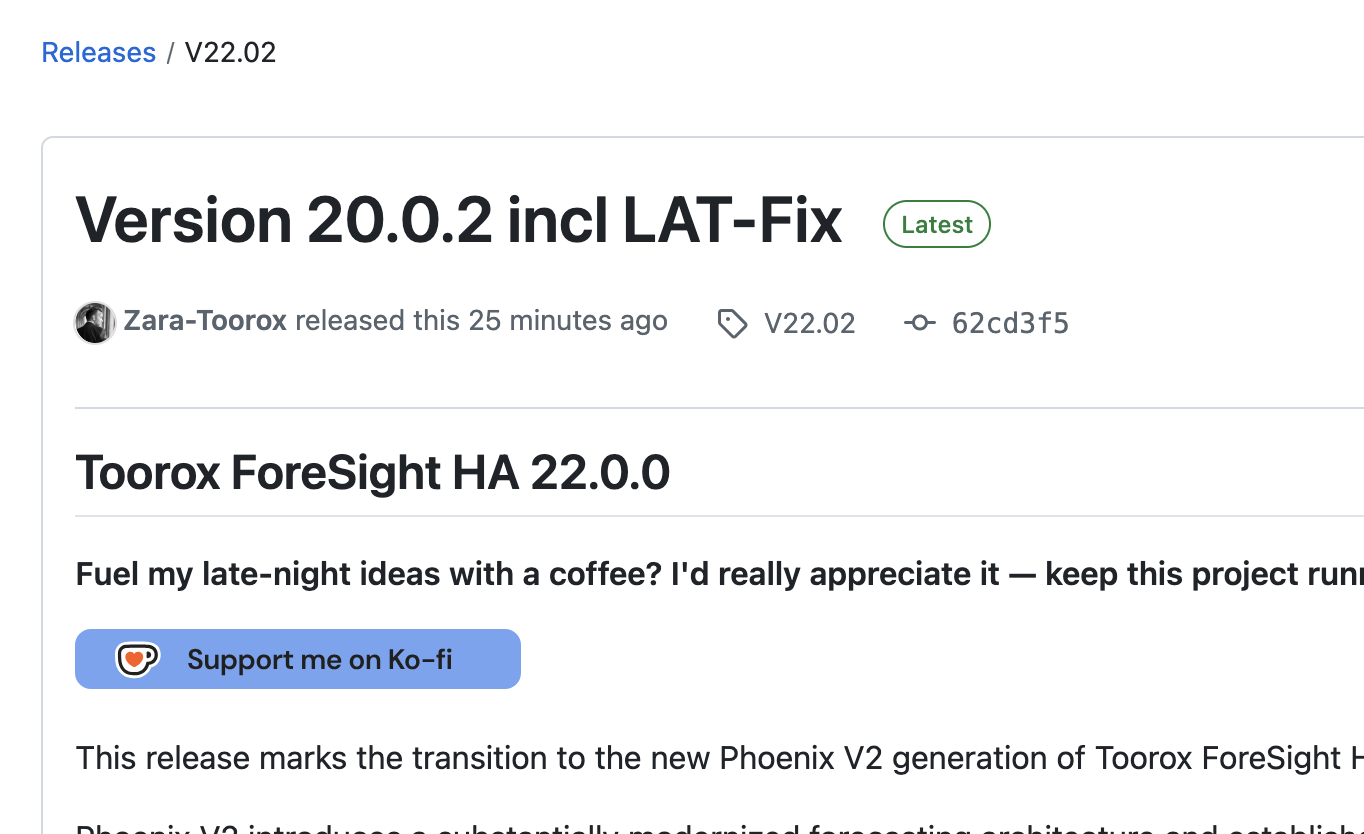Click the partially visible Phoenix V2 introduces line

(719, 826)
